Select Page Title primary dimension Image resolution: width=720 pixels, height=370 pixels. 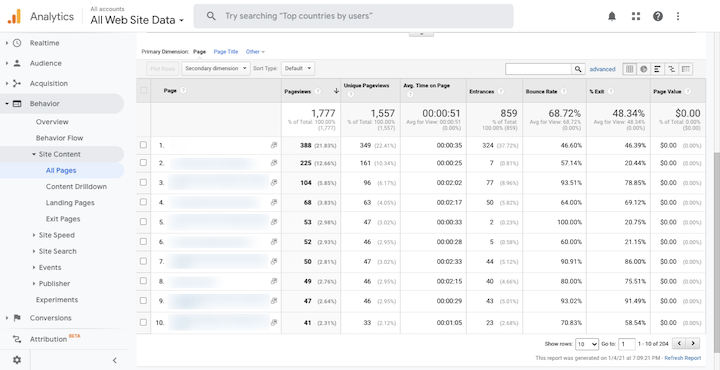(226, 52)
